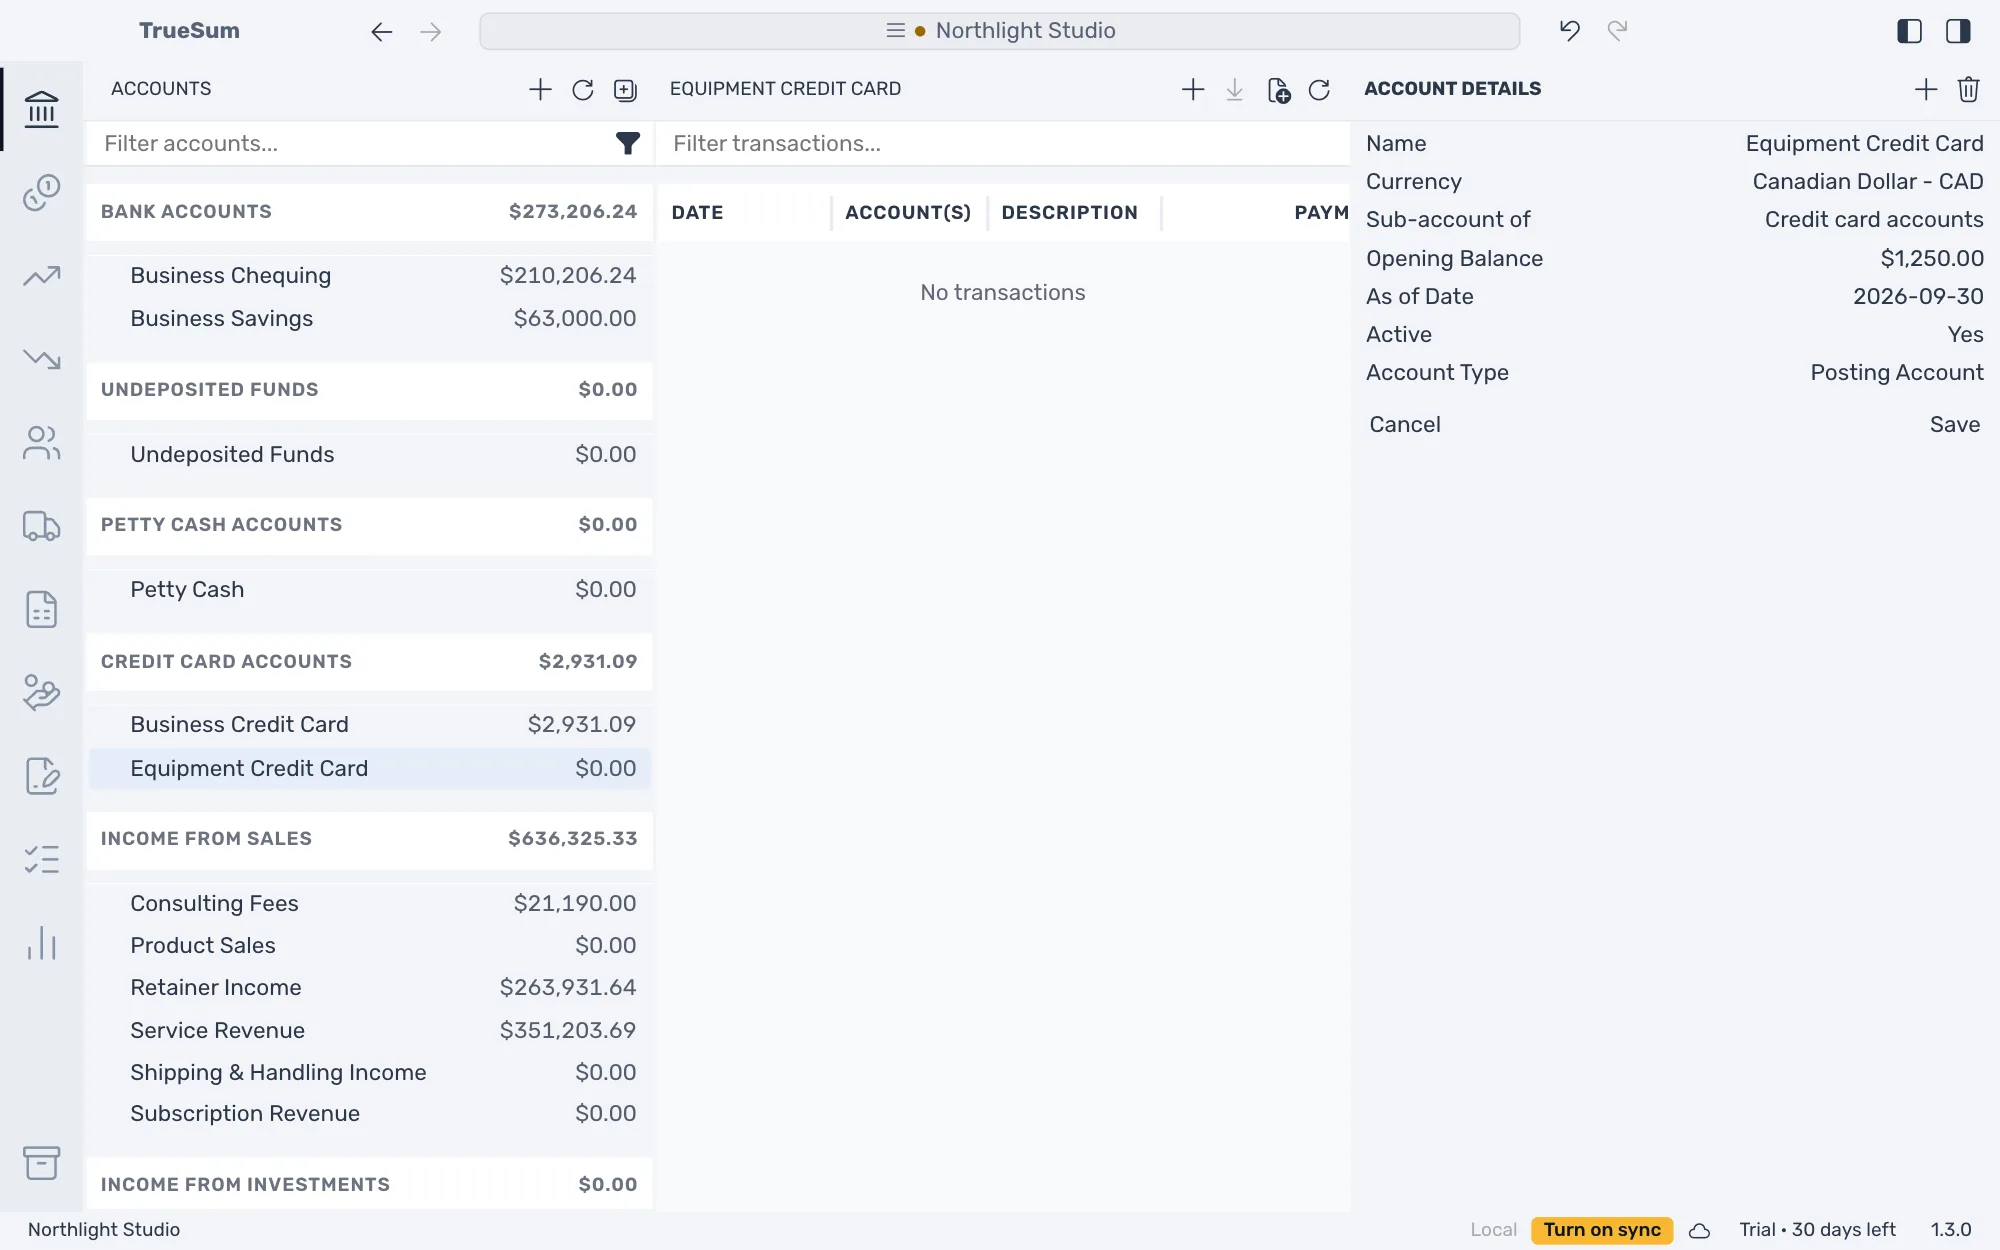Screen dimensions: 2000x1250
Task: Open the Northlight Studio title menu
Action: [1000, 31]
